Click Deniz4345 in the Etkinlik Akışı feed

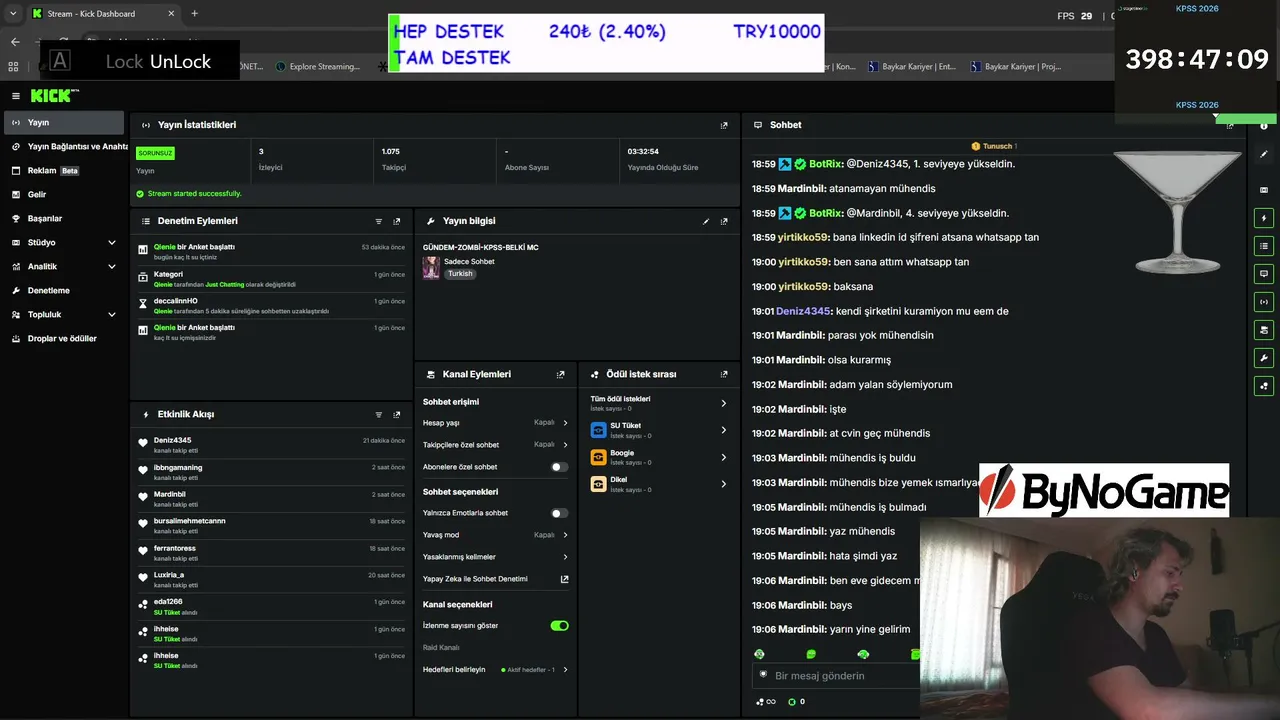(172, 440)
